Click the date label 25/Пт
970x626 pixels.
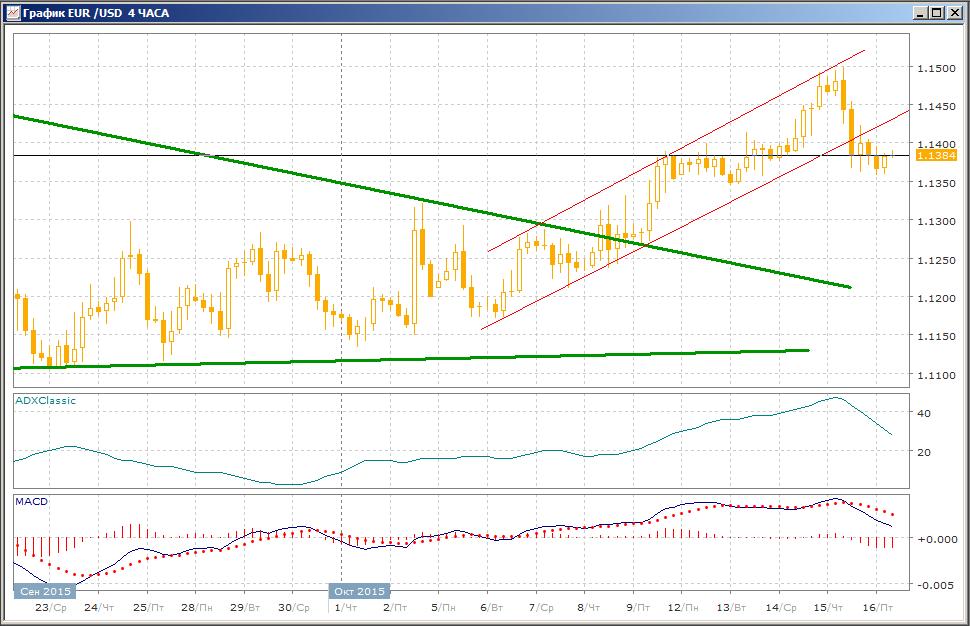coord(148,607)
